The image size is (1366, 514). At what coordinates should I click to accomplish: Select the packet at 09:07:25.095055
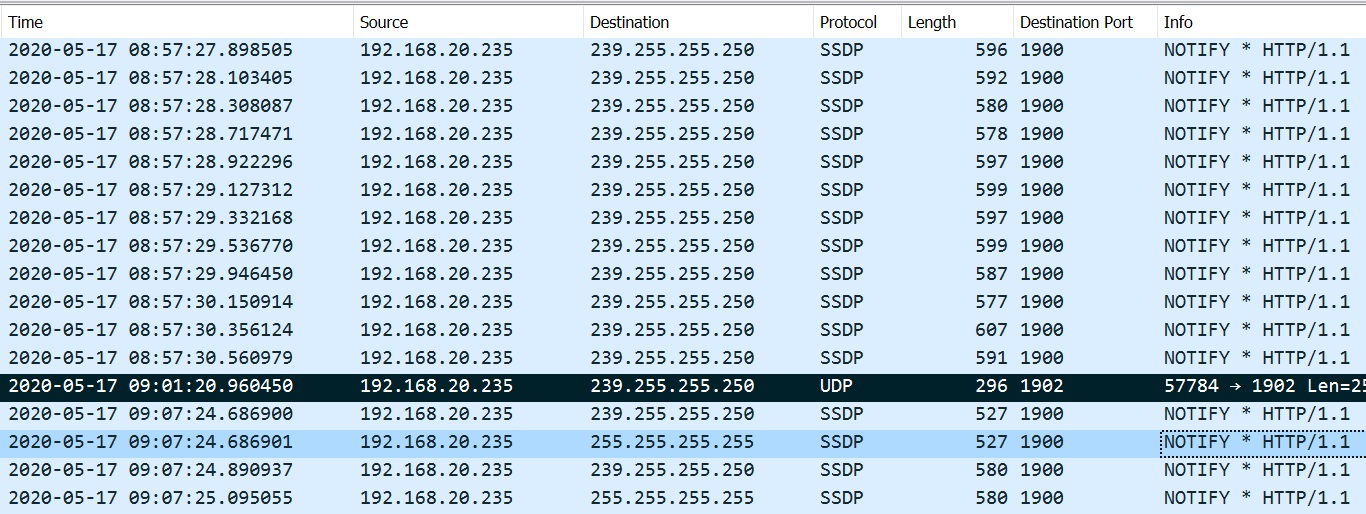click(683, 498)
